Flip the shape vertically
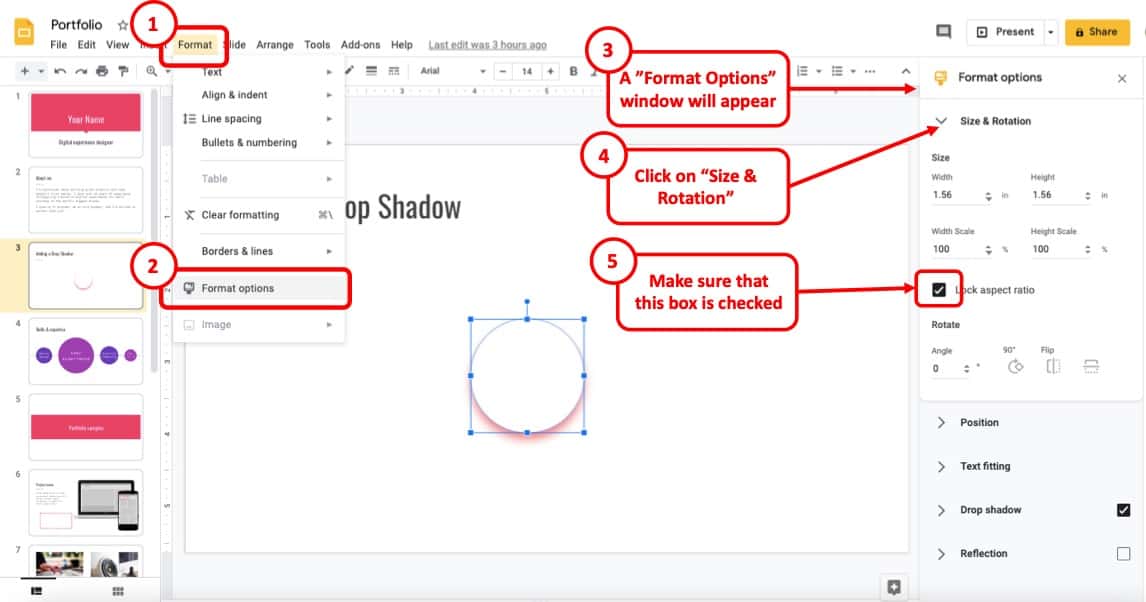This screenshot has height=602, width=1146. point(1090,367)
